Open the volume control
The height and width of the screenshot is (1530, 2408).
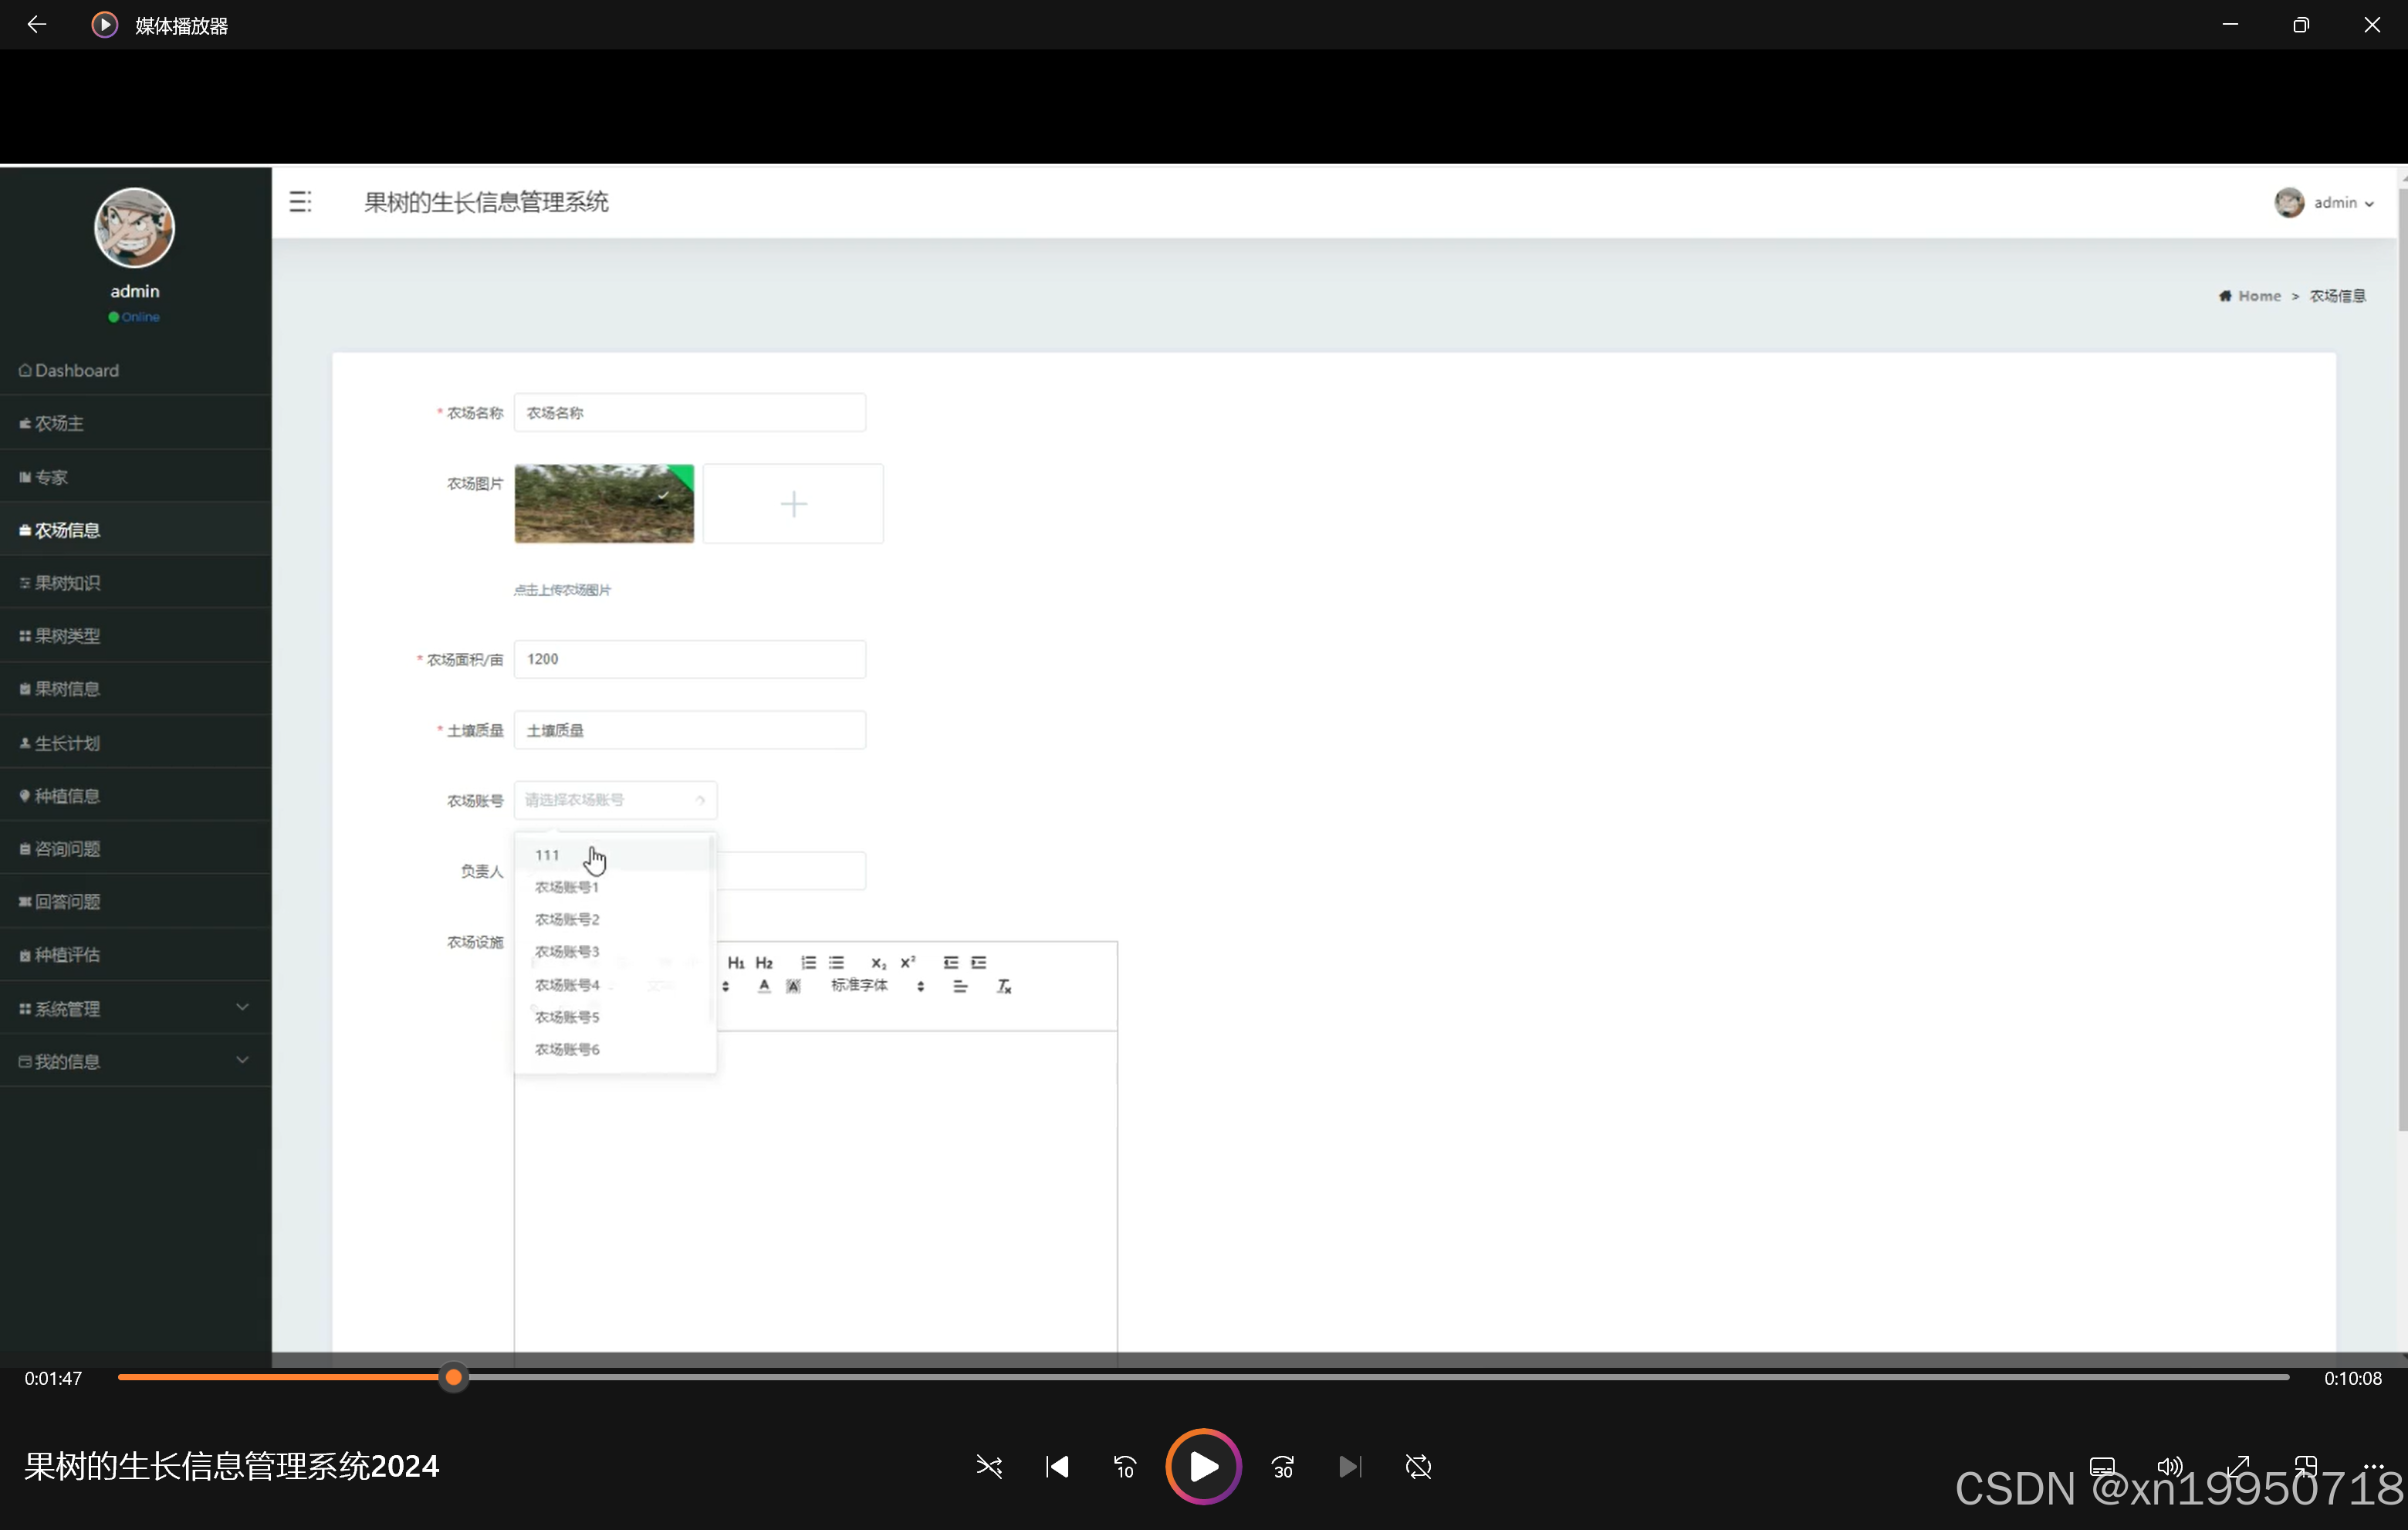tap(2170, 1467)
